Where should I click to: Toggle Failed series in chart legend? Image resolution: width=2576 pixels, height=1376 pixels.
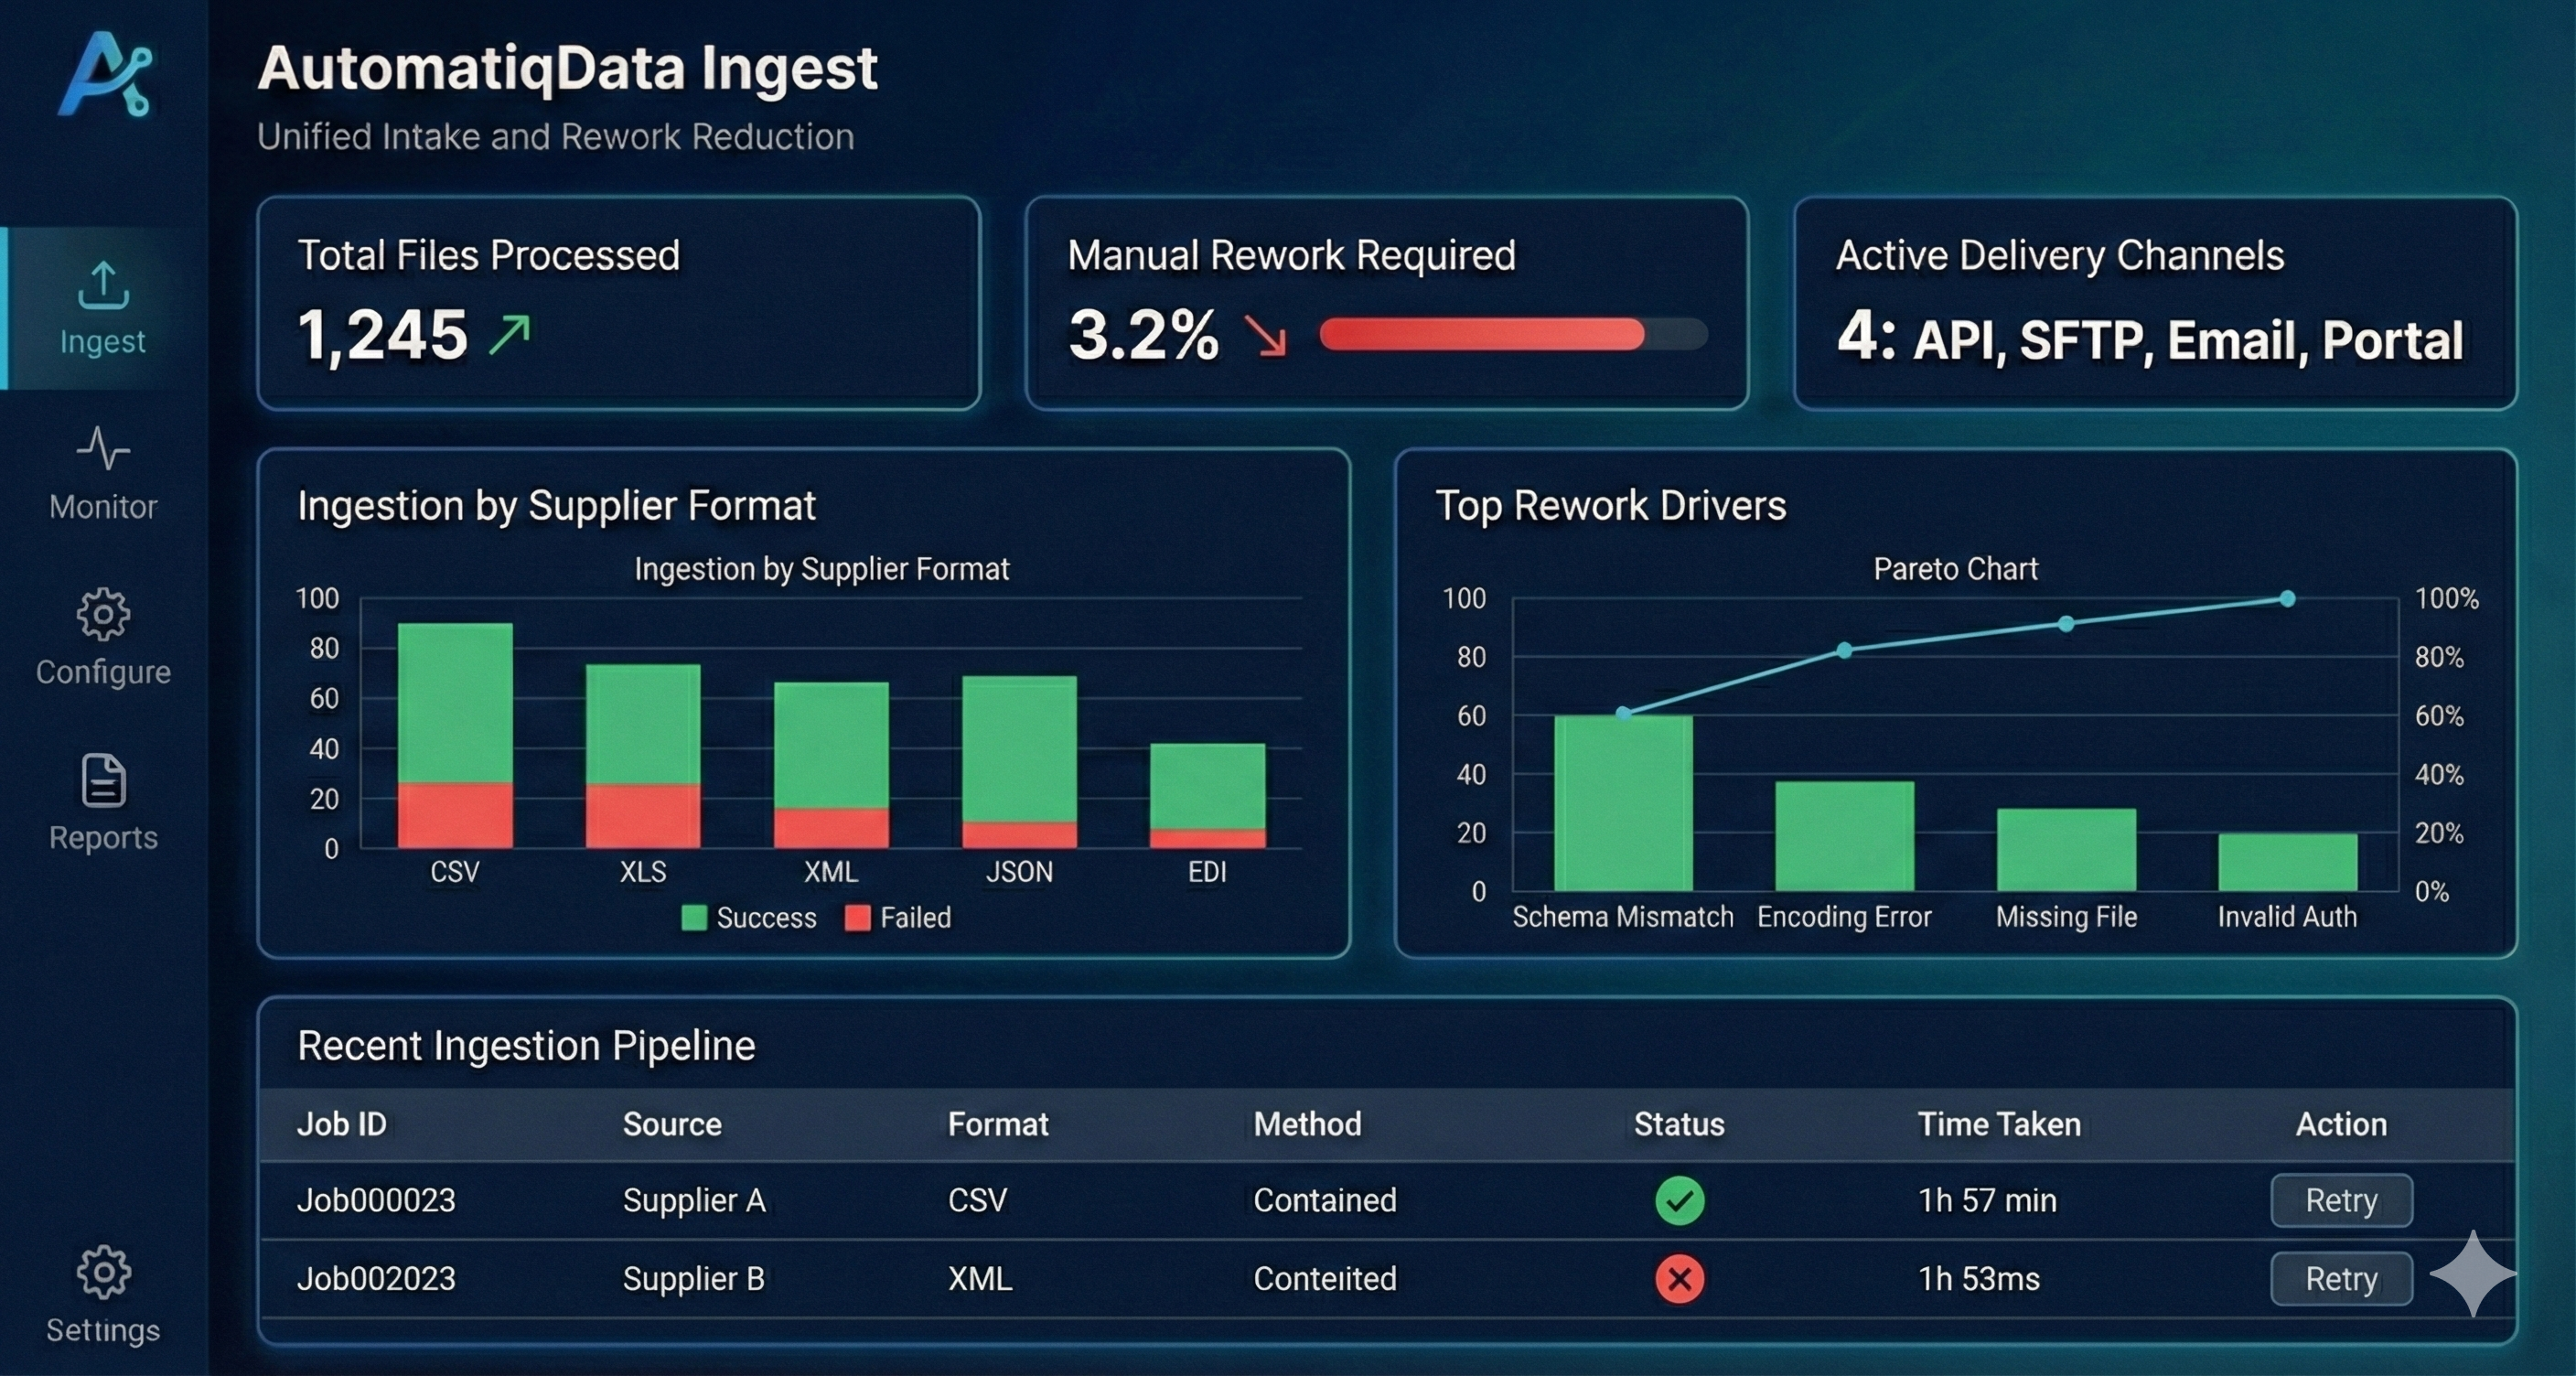[898, 918]
